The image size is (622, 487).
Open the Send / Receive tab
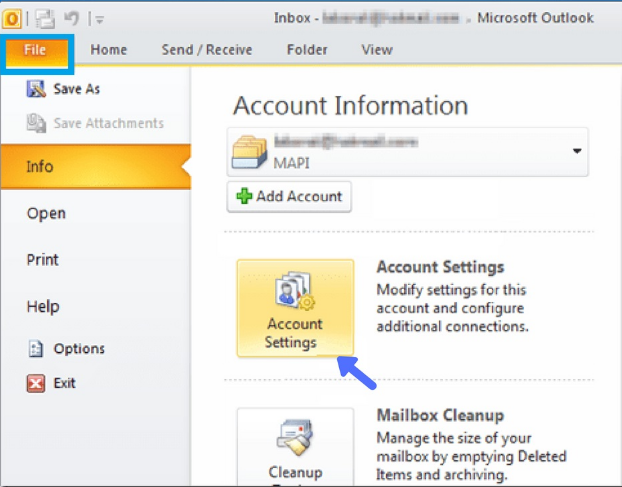[207, 50]
